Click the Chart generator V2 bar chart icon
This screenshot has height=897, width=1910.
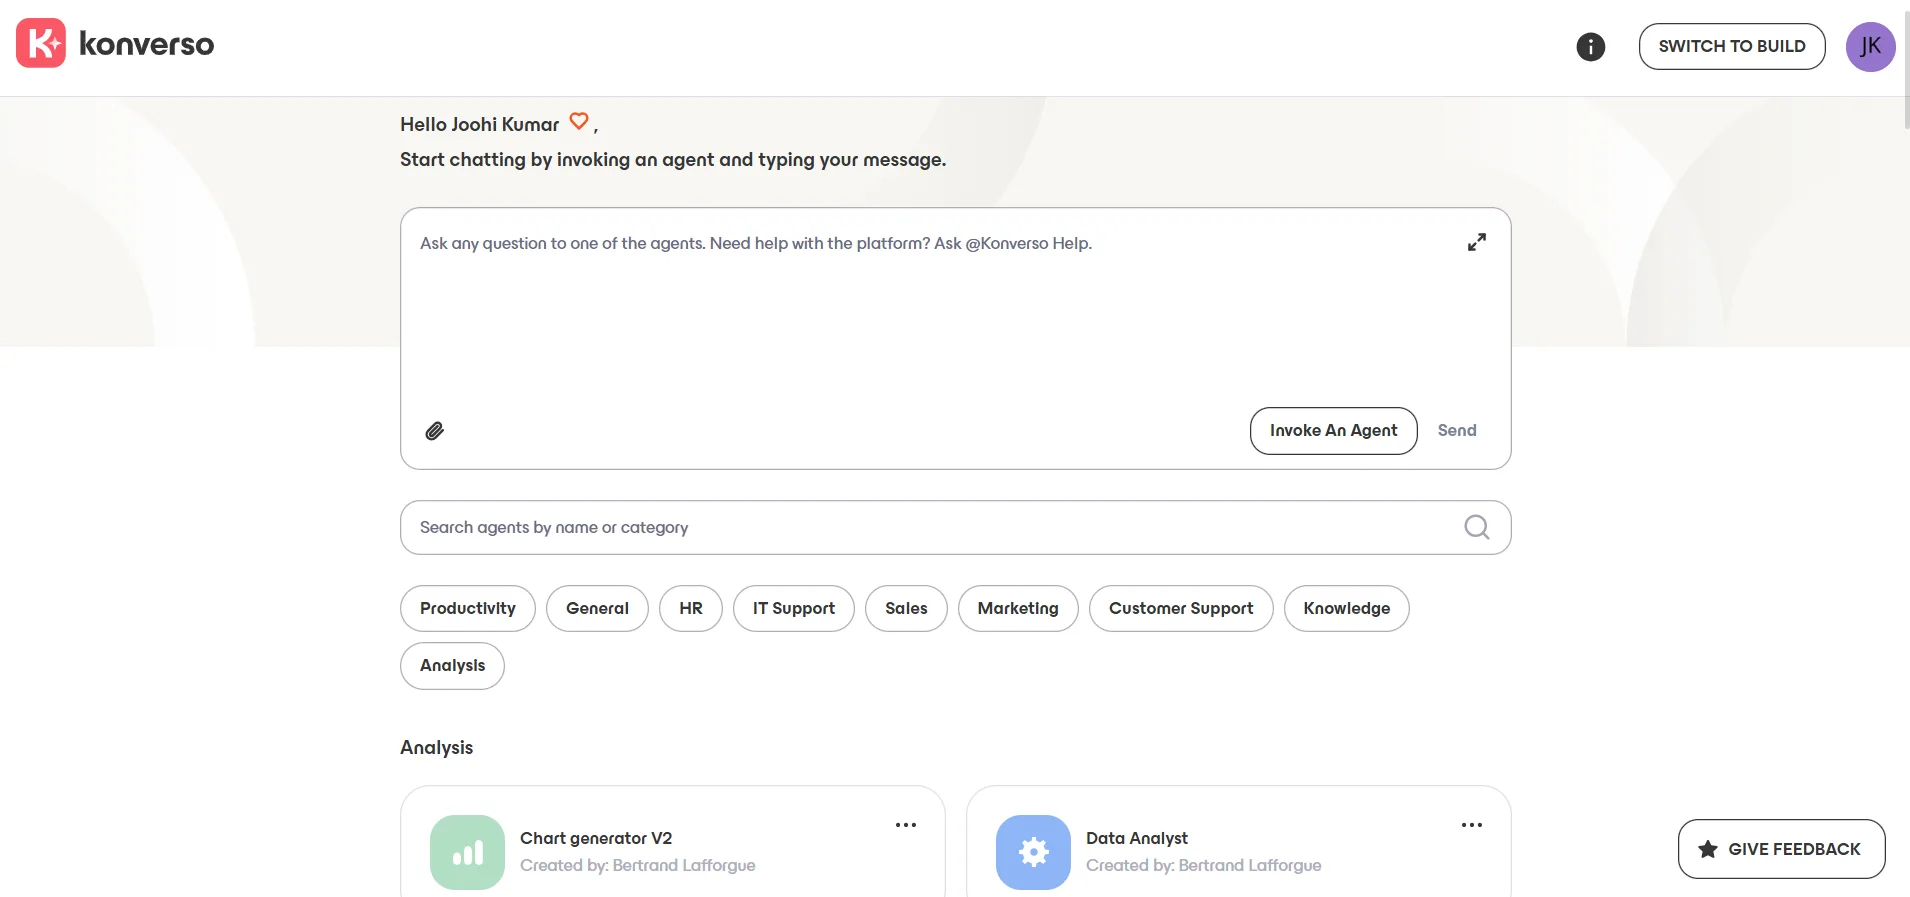pyautogui.click(x=467, y=852)
